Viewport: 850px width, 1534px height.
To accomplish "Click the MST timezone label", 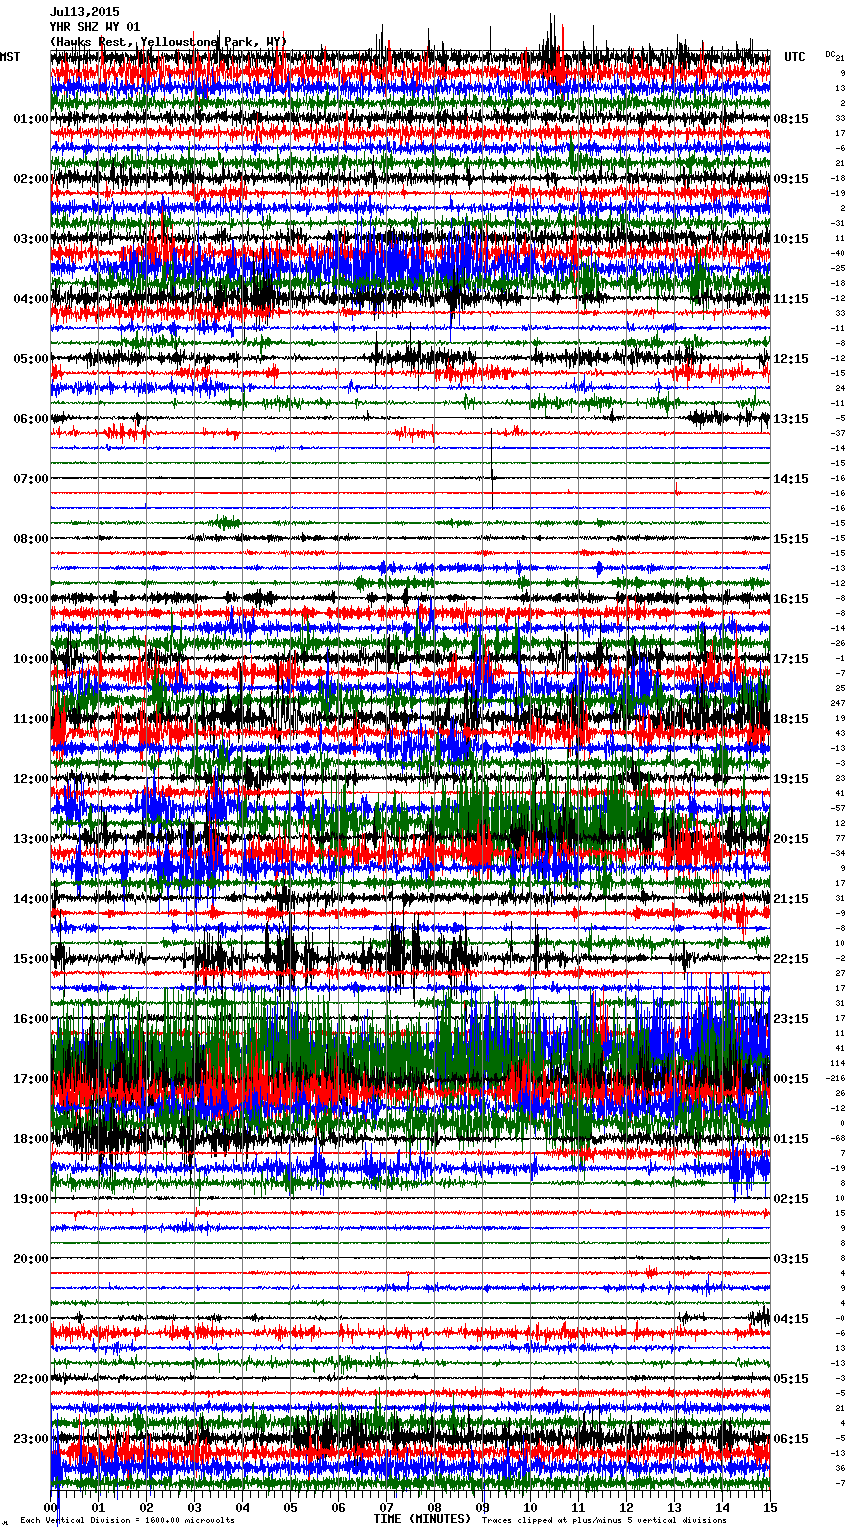I will tap(10, 57).
